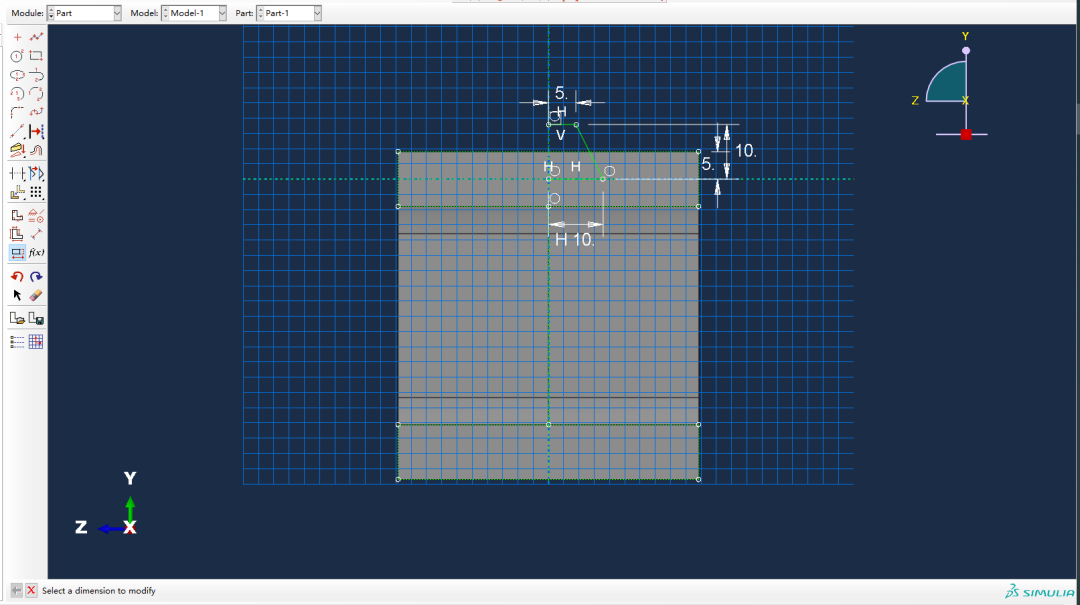
Task: Undo the last sketch action
Action: pos(17,276)
